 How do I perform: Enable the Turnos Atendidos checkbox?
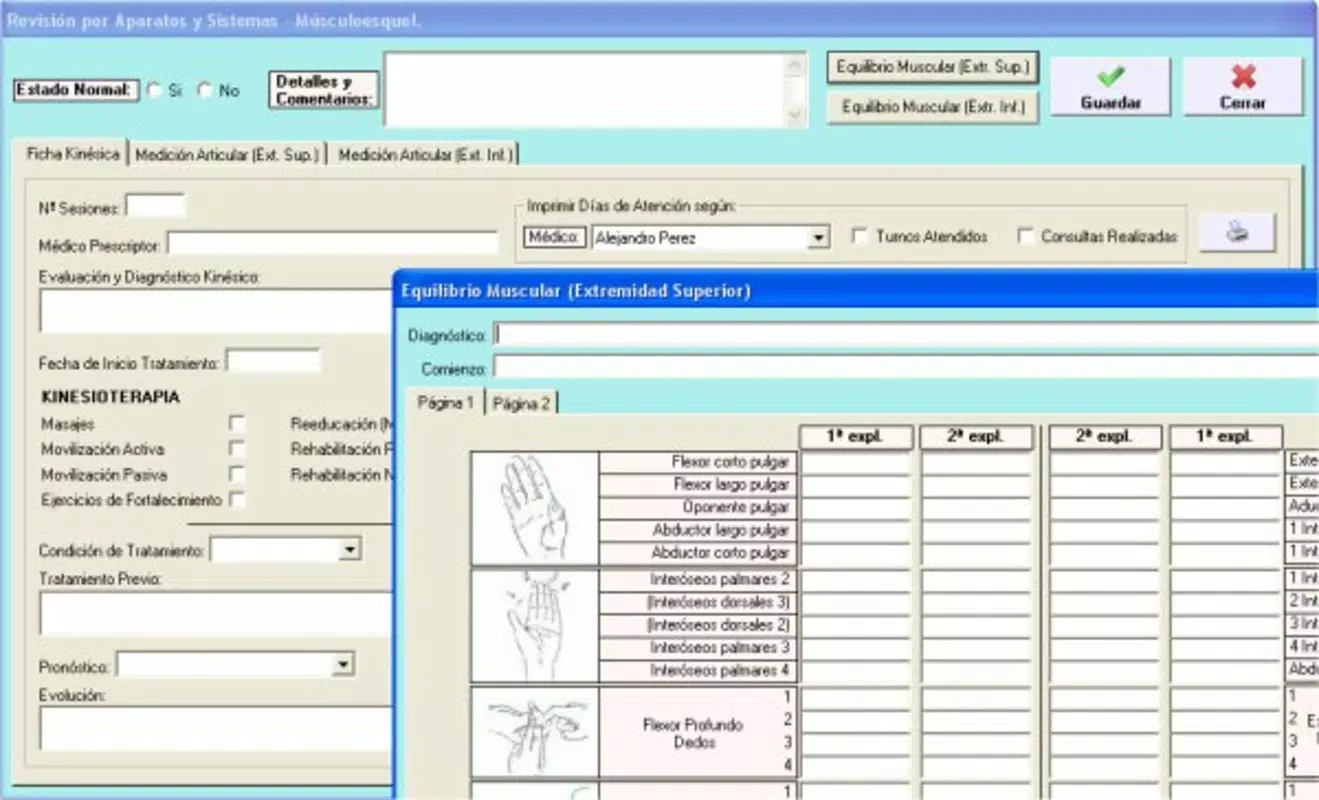859,237
